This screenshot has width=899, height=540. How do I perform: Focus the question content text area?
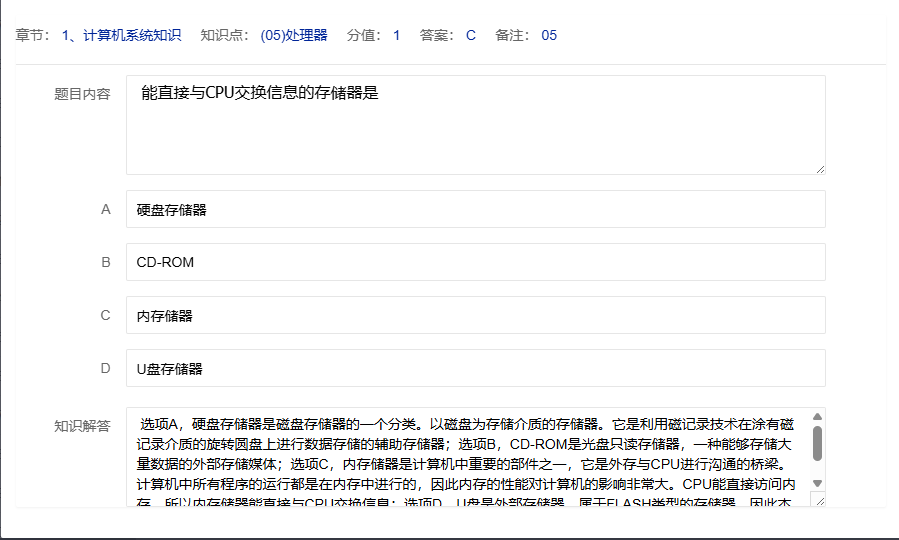(x=475, y=125)
